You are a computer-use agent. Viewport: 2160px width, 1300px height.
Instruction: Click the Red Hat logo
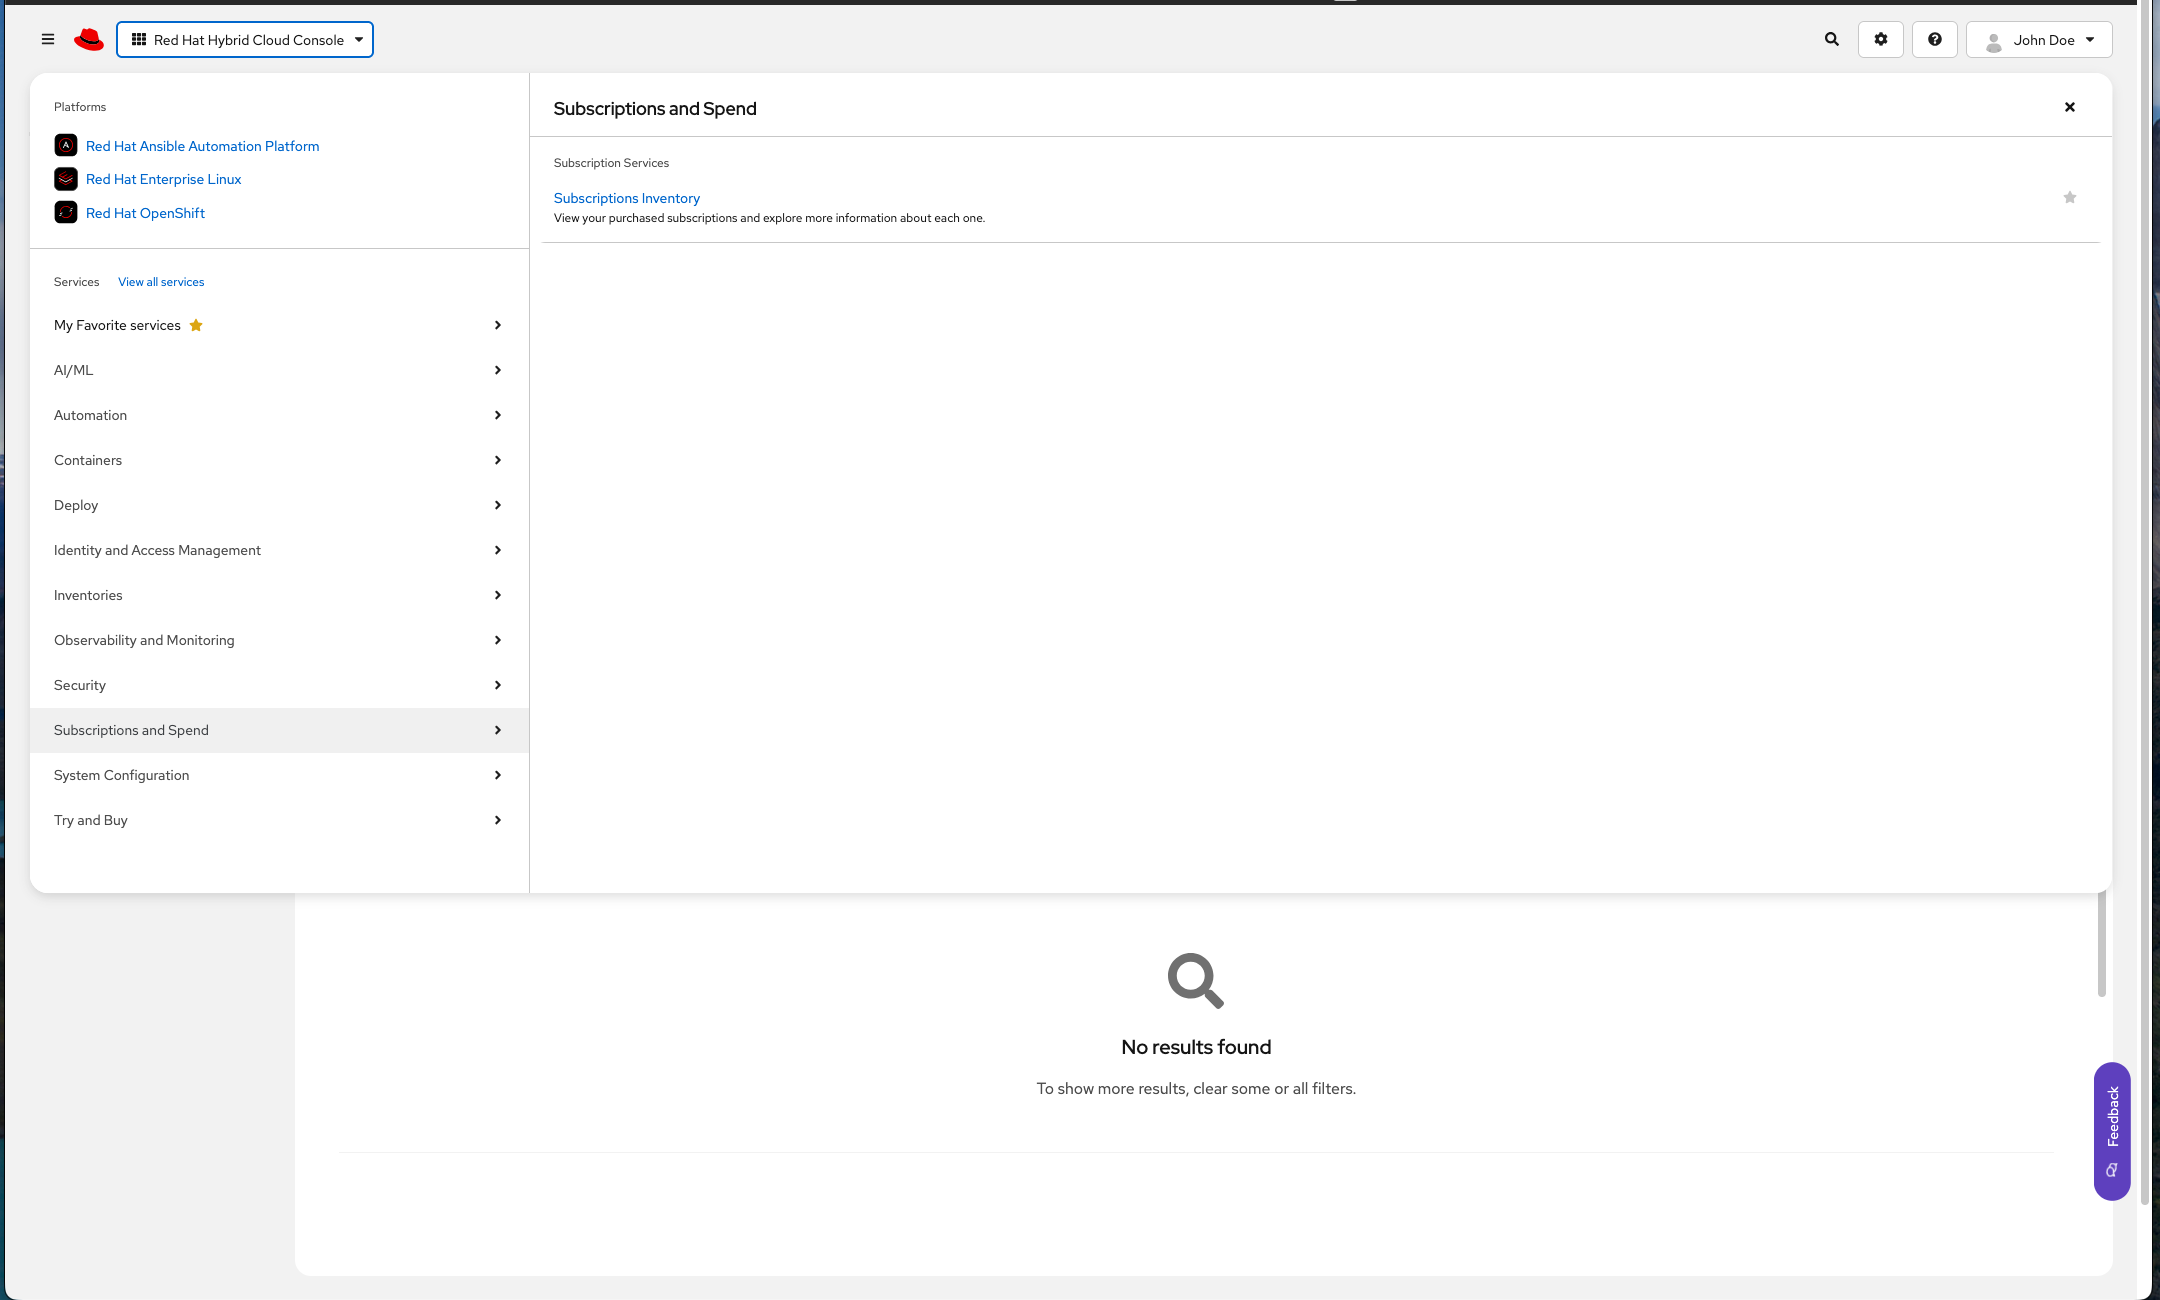pyautogui.click(x=89, y=40)
